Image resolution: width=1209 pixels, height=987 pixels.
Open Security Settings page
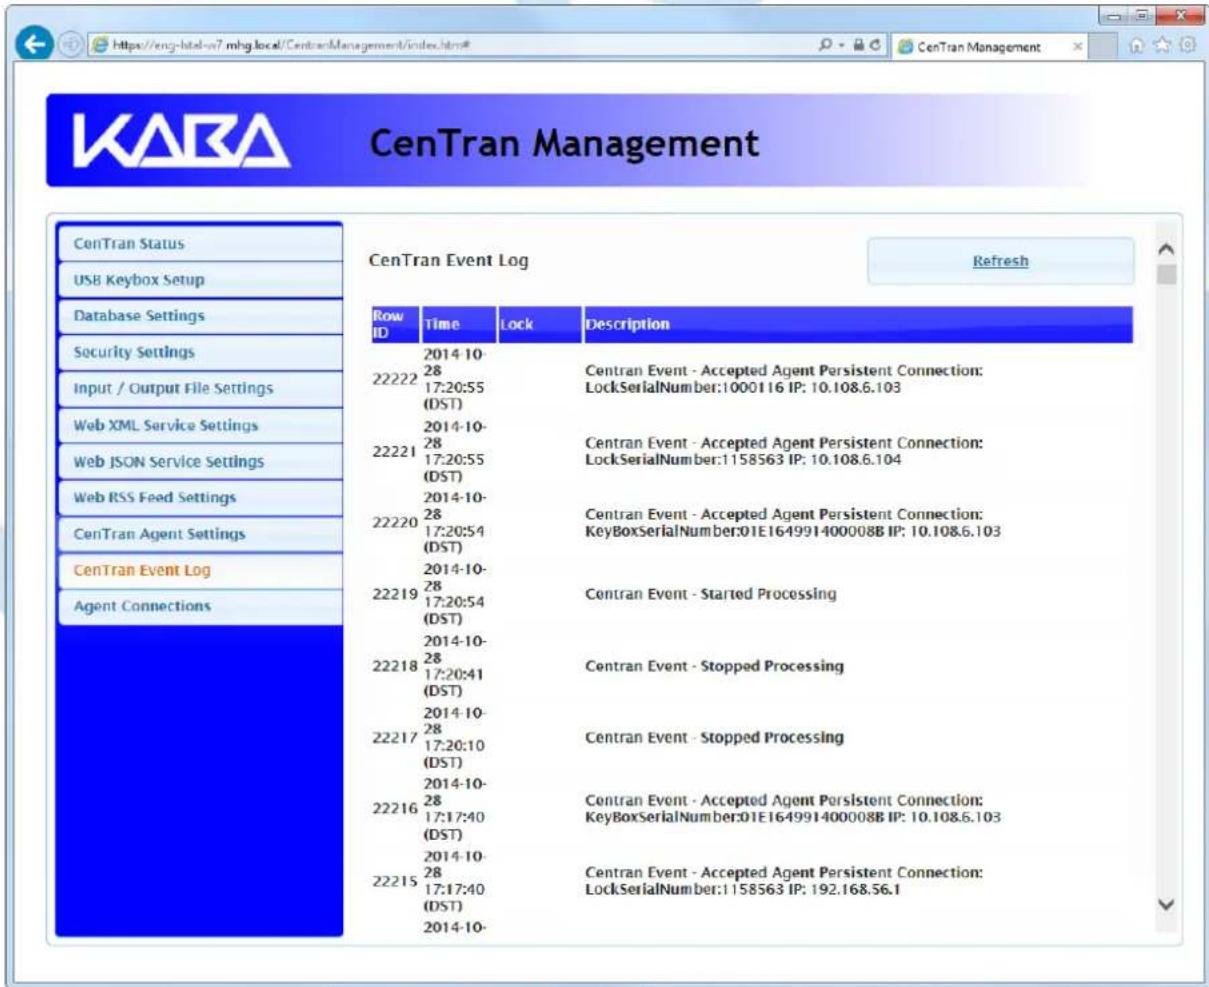[x=200, y=352]
